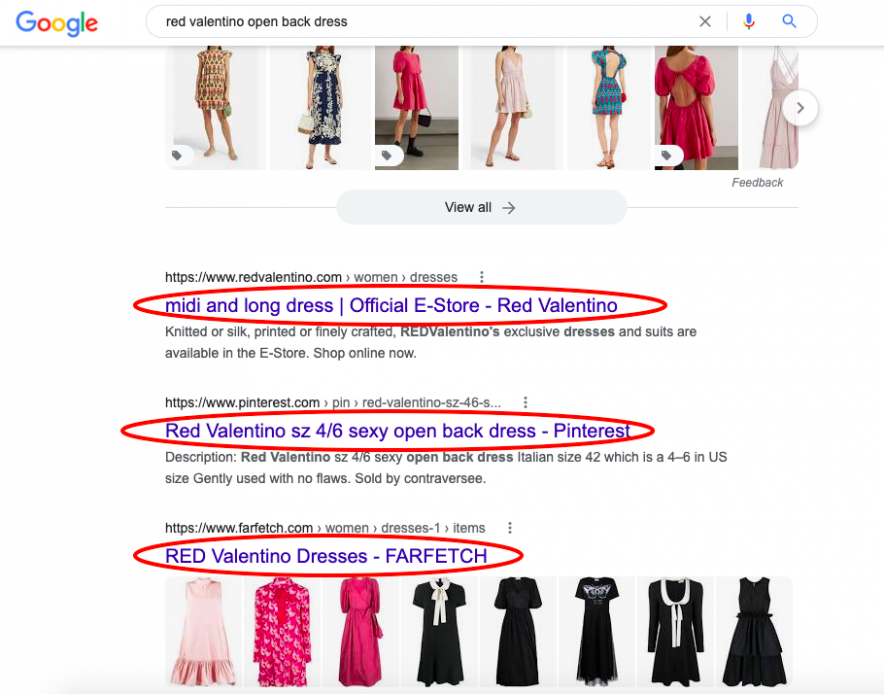This screenshot has height=694, width=884.
Task: Open black sleeveless ruffle tiered dress image
Action: tap(754, 631)
